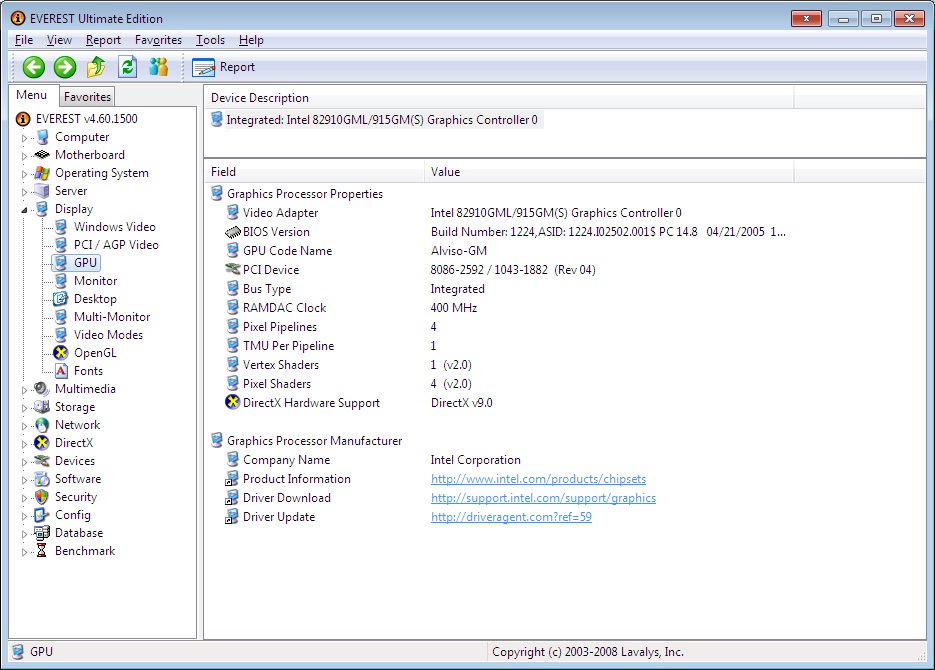Click the green Back arrow icon
The height and width of the screenshot is (670, 935).
coord(34,67)
